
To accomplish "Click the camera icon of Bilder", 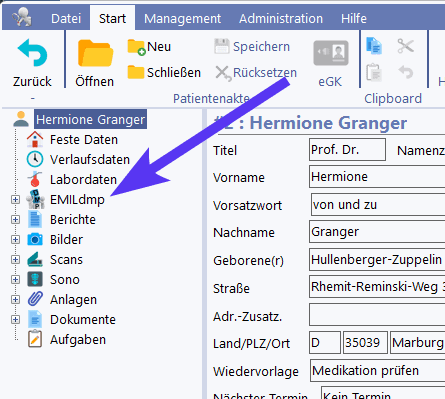I will 35,239.
